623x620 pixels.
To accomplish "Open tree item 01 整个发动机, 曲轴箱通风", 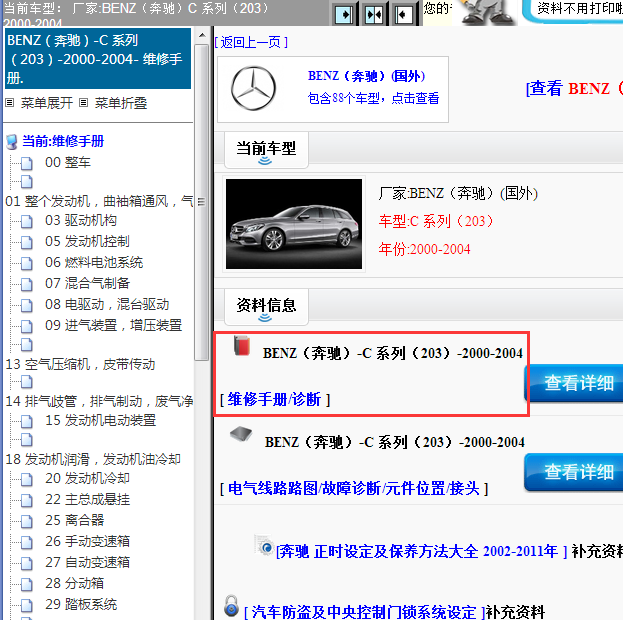I will click(x=99, y=202).
